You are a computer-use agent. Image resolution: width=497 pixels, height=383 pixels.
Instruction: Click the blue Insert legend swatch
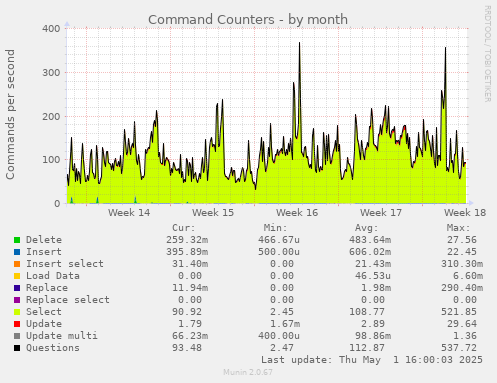point(17,252)
